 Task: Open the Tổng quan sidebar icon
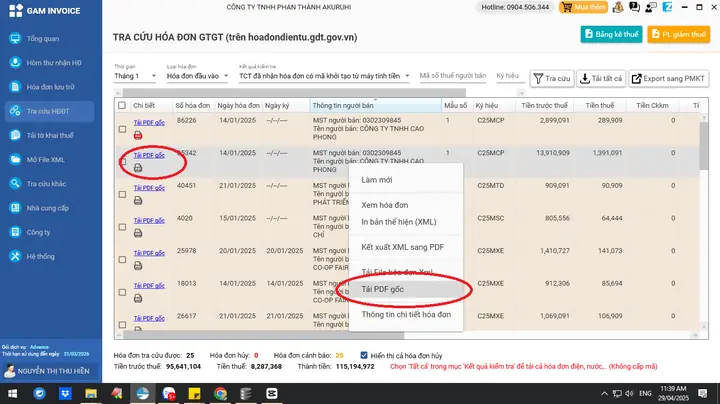tap(15, 39)
